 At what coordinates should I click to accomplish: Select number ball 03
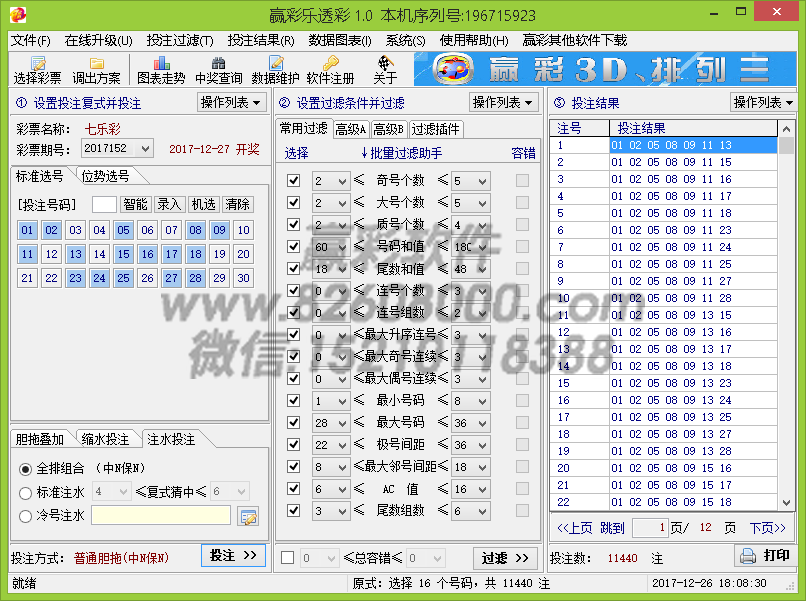(x=76, y=230)
